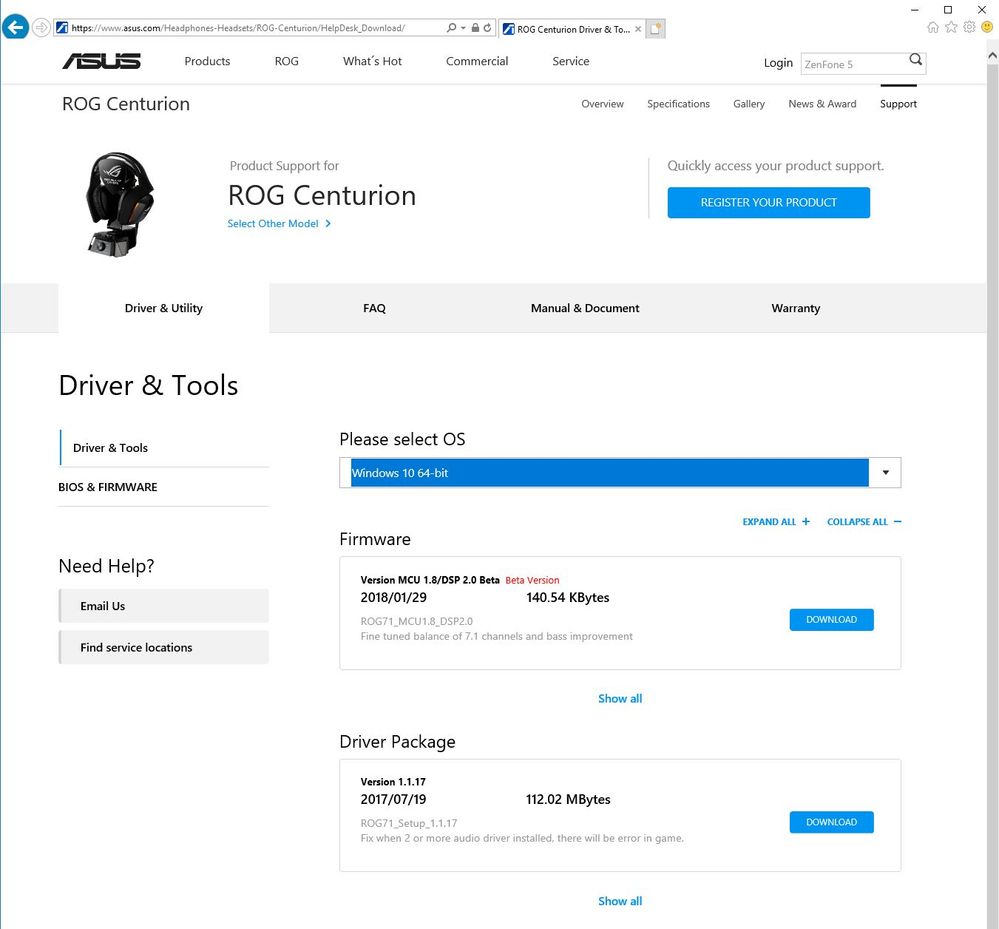
Task: Click the firmware date '2018/01/29'
Action: (x=394, y=598)
